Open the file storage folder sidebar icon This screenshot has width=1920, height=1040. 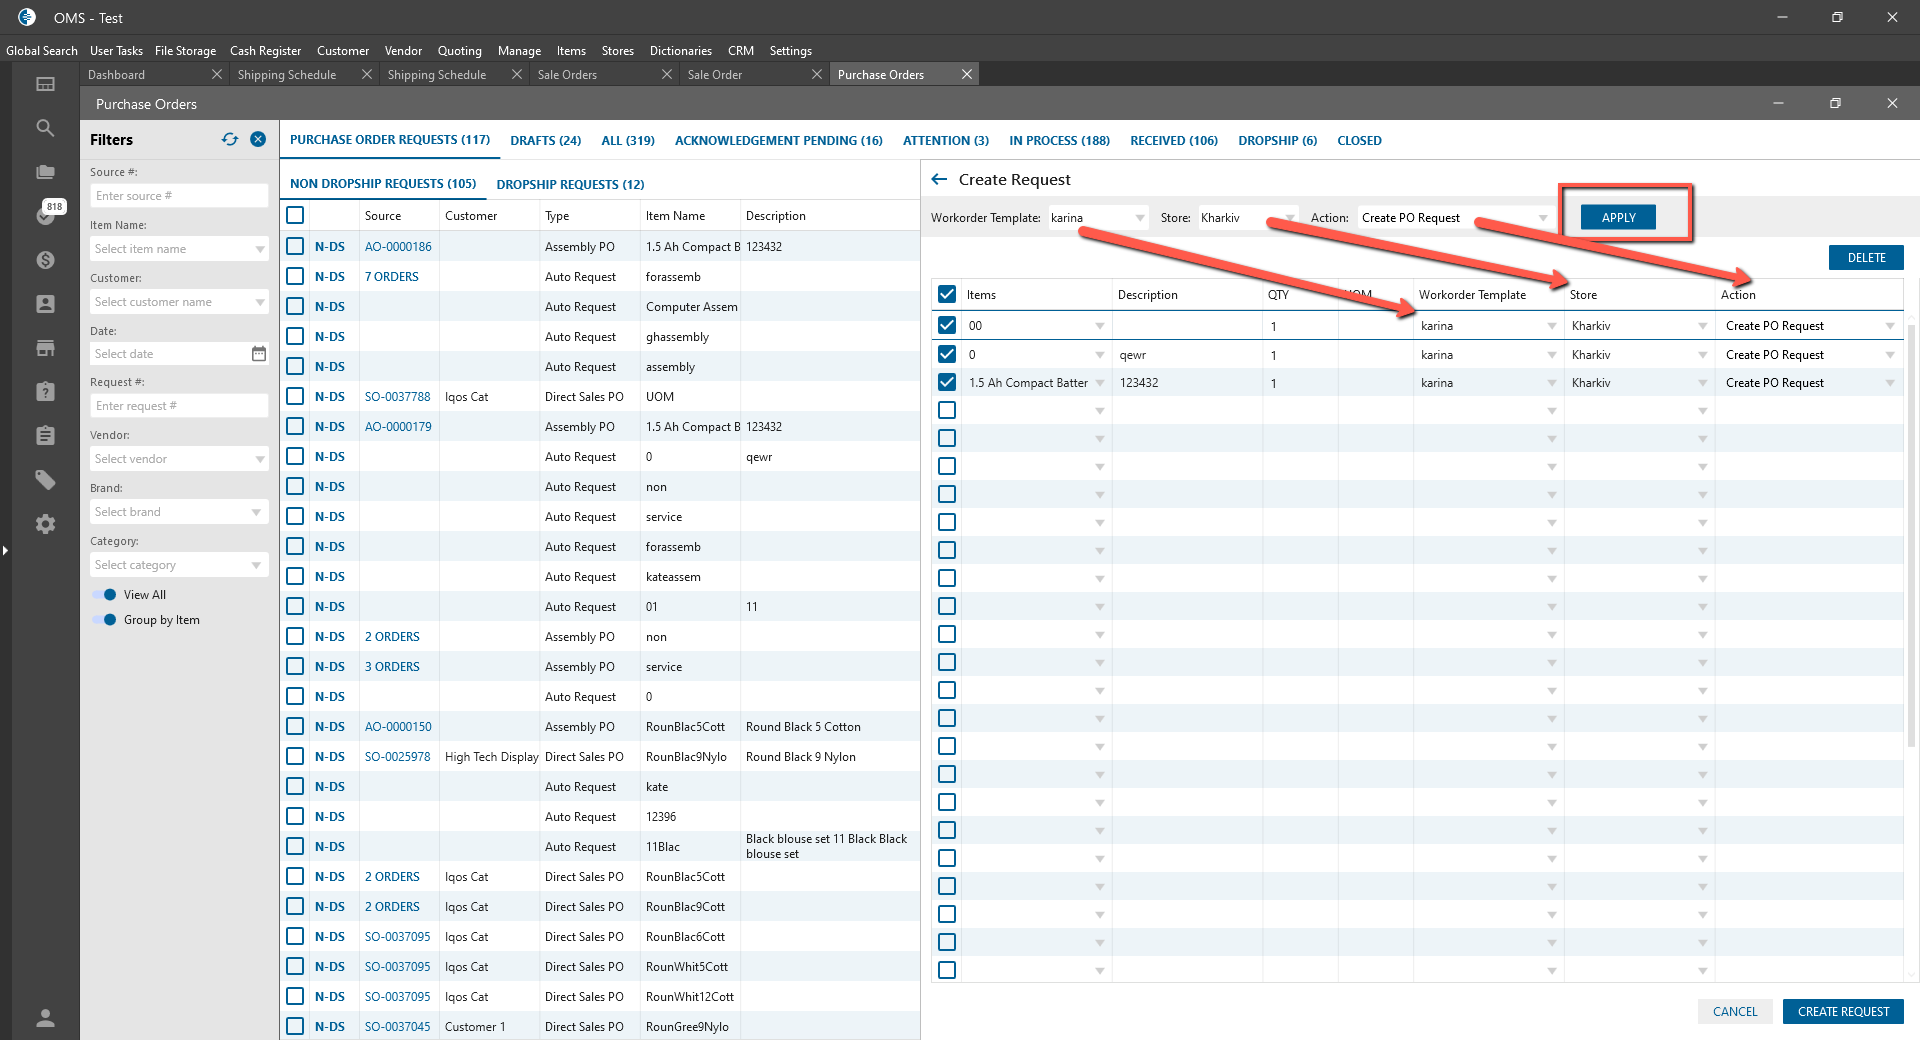pyautogui.click(x=45, y=172)
